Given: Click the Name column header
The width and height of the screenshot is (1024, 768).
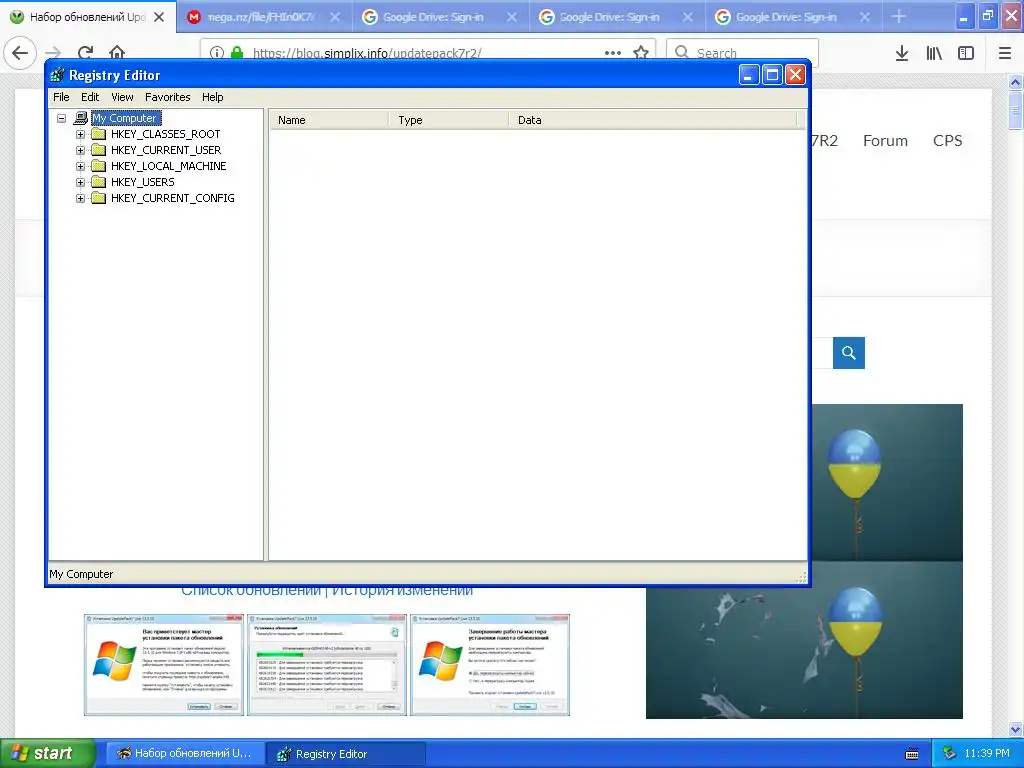Looking at the screenshot, I should (329, 120).
